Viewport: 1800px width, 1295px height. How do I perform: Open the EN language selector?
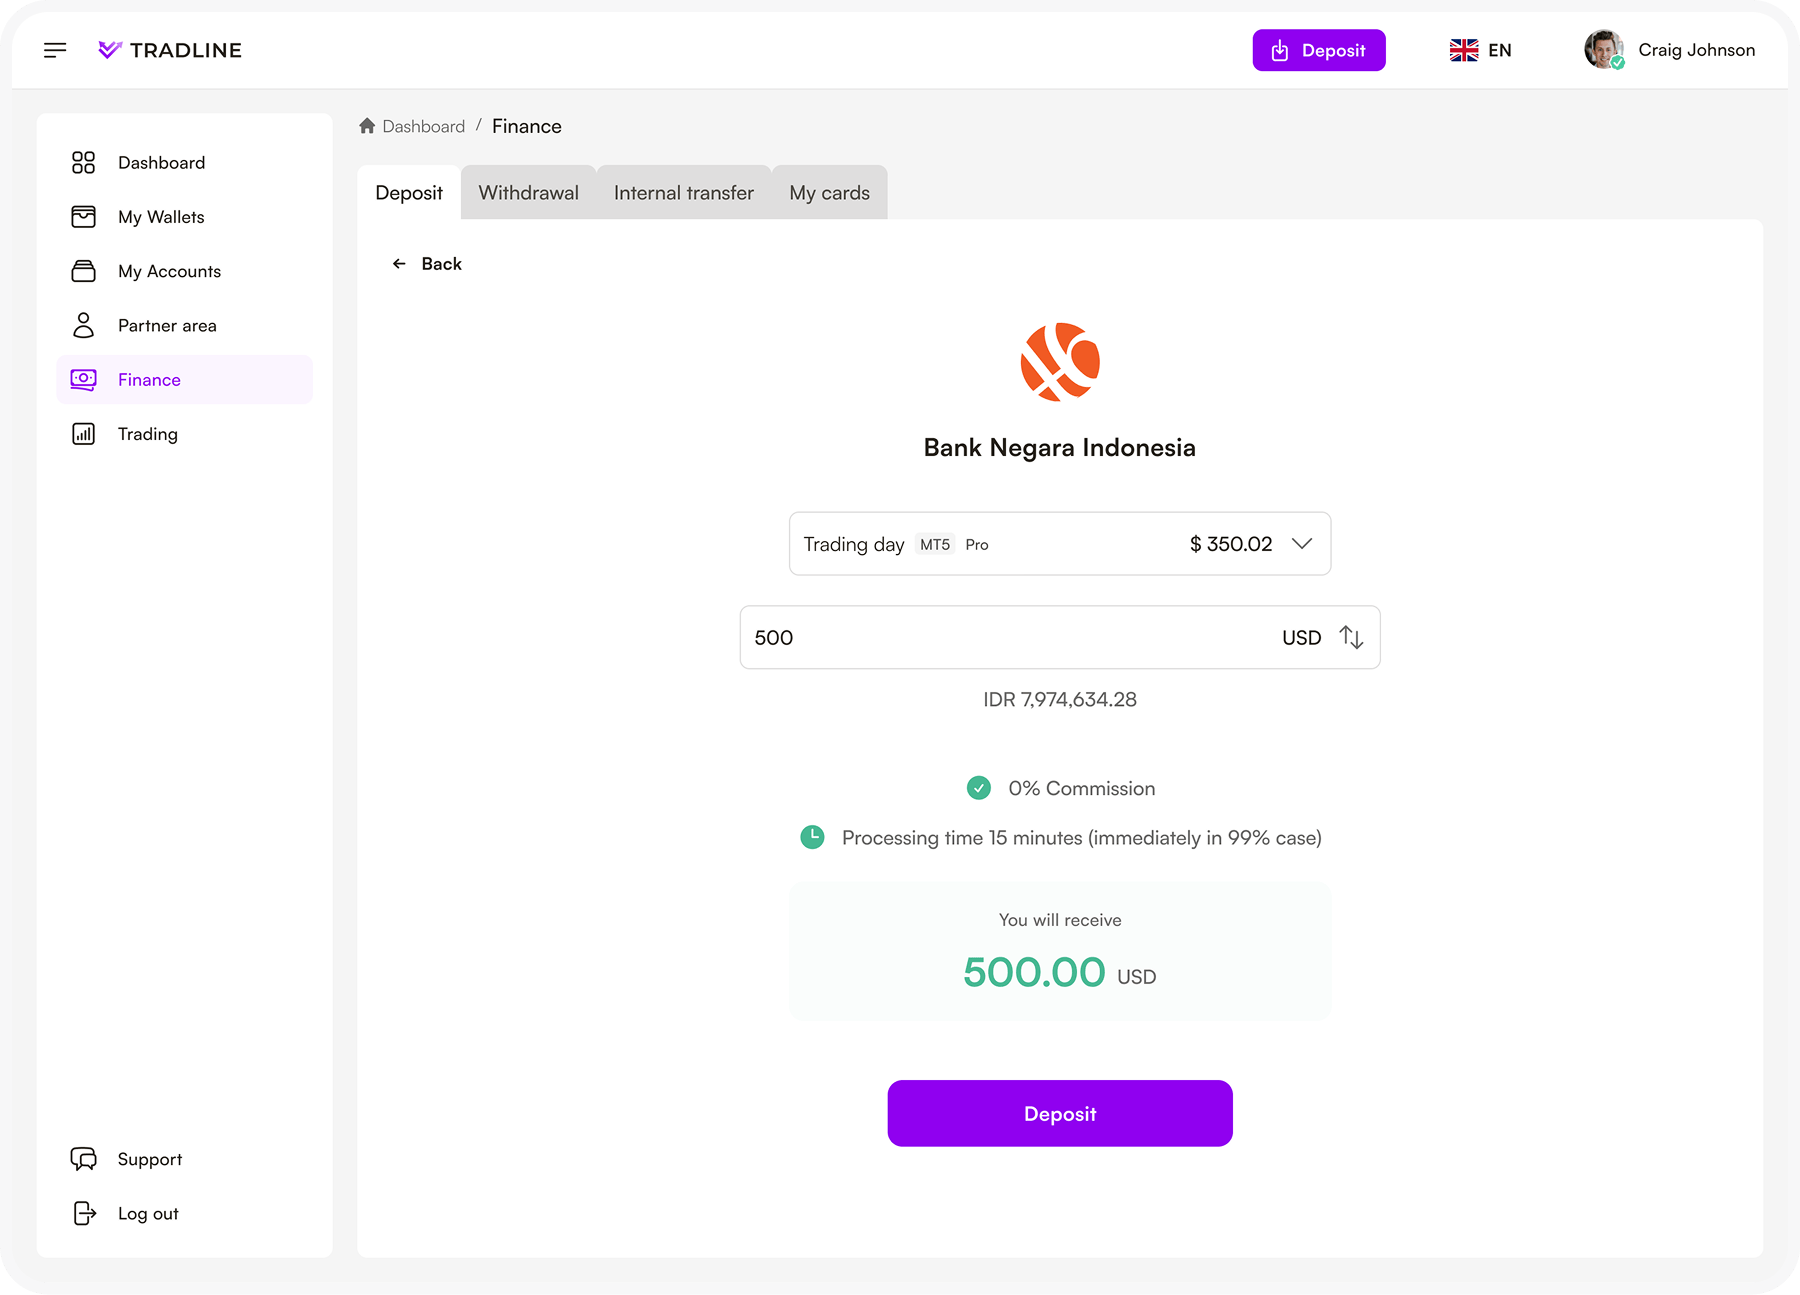pyautogui.click(x=1481, y=50)
